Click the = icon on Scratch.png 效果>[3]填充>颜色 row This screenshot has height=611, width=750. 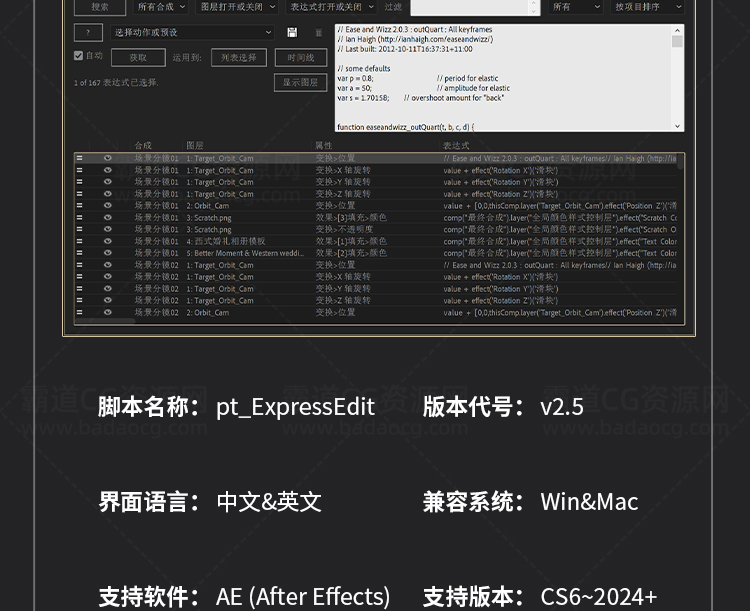pyautogui.click(x=79, y=217)
